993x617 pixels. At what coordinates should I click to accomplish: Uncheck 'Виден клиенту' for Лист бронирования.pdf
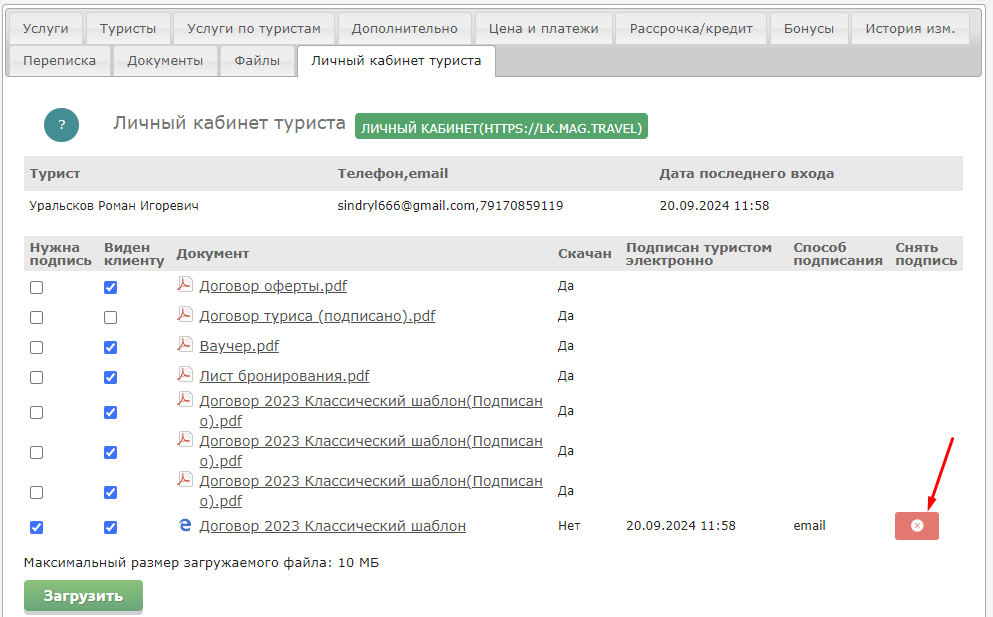coord(110,378)
